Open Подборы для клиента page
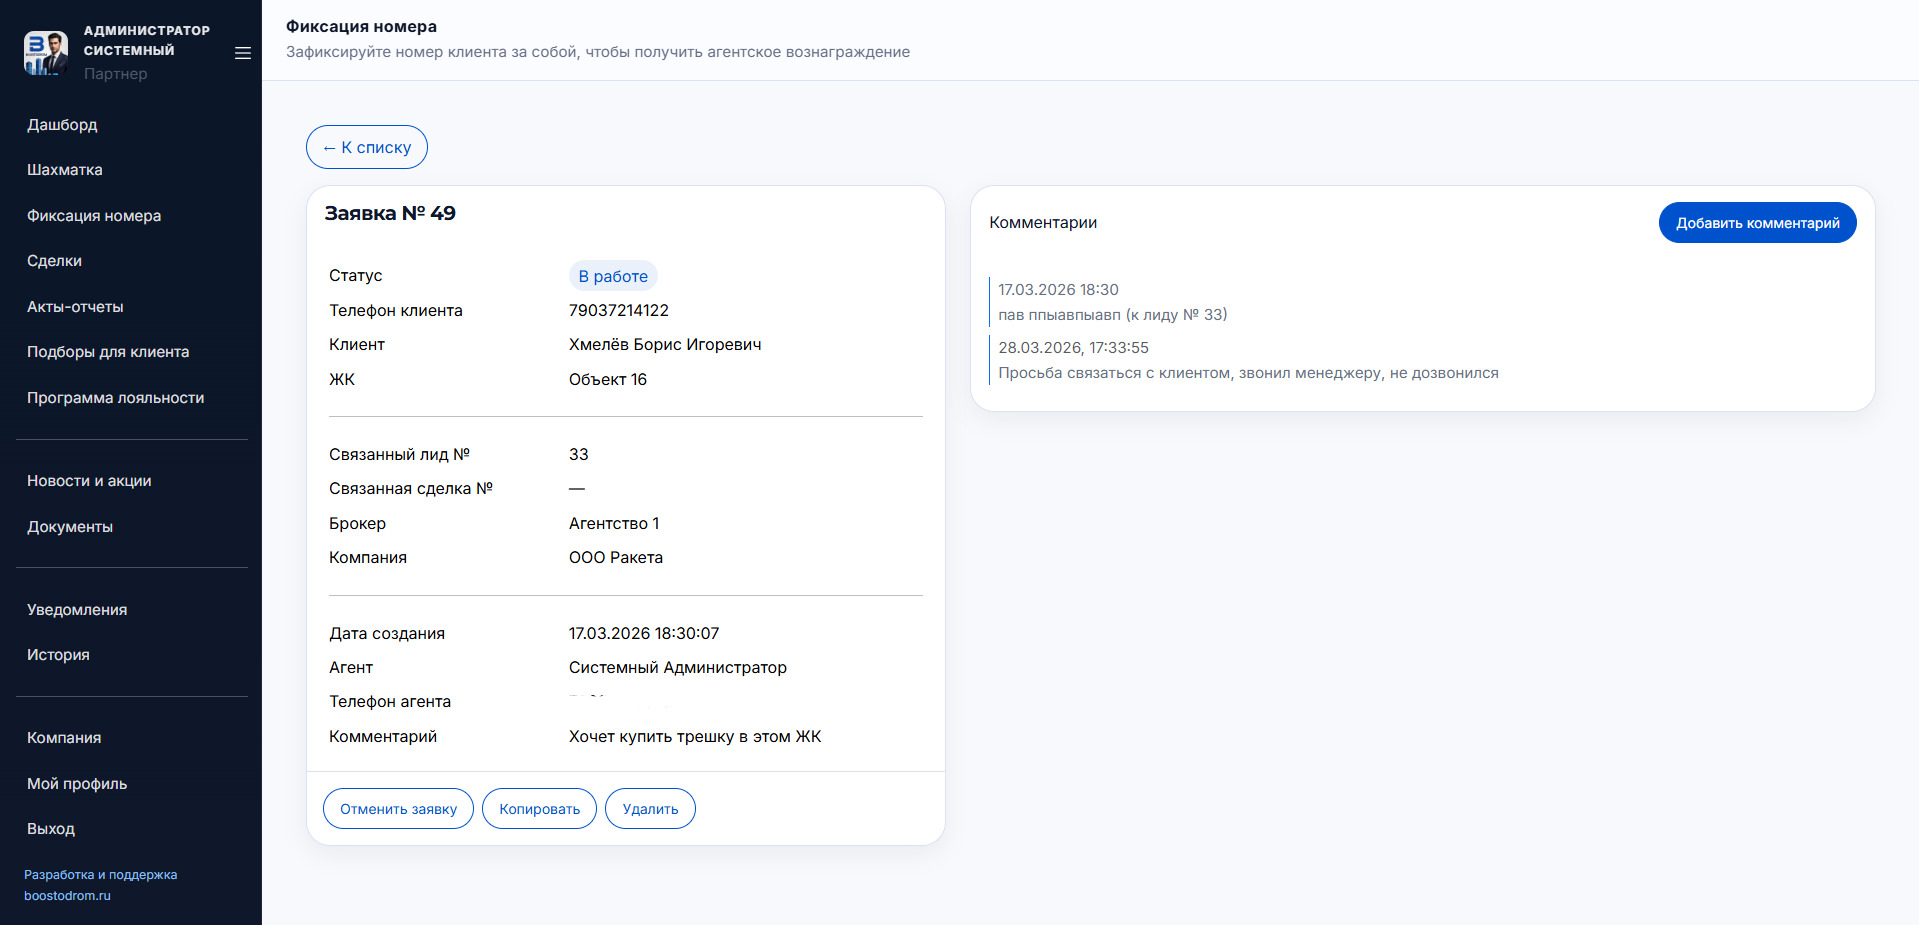1919x925 pixels. (x=108, y=352)
